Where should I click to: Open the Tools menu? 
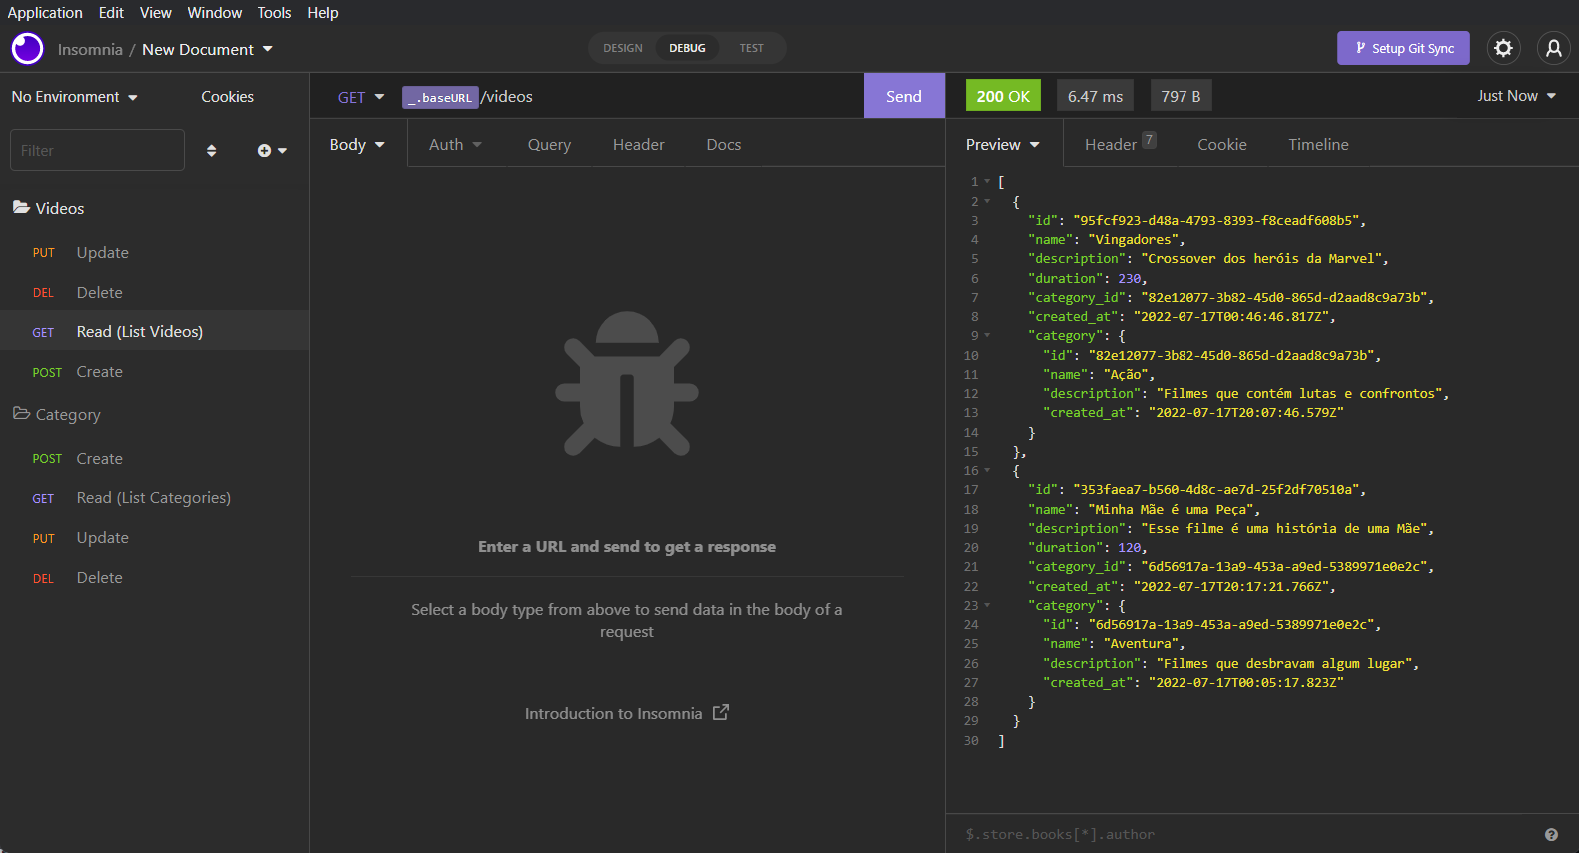(274, 13)
